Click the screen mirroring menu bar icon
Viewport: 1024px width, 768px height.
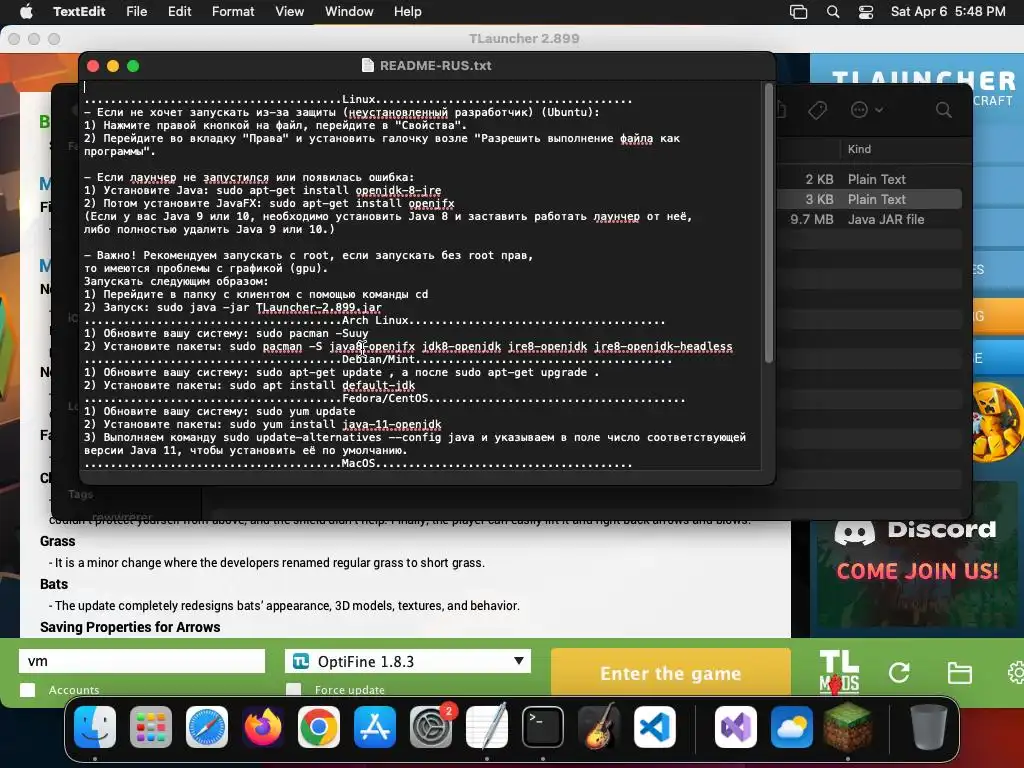(x=798, y=12)
